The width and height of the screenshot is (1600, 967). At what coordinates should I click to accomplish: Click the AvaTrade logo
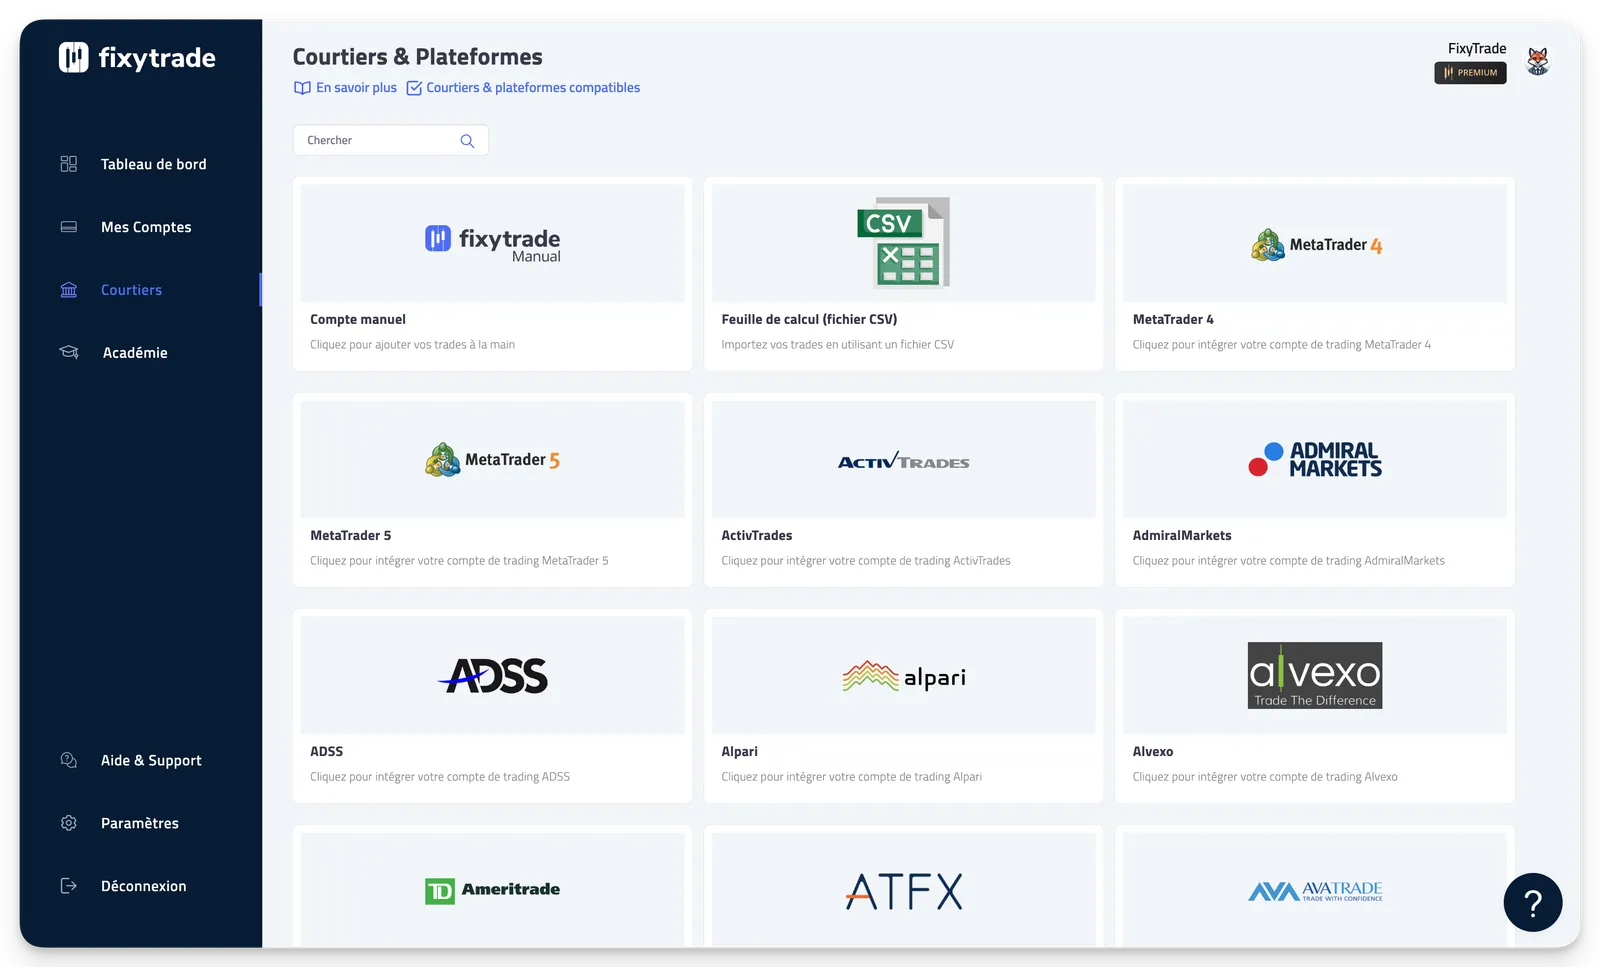[x=1316, y=891]
